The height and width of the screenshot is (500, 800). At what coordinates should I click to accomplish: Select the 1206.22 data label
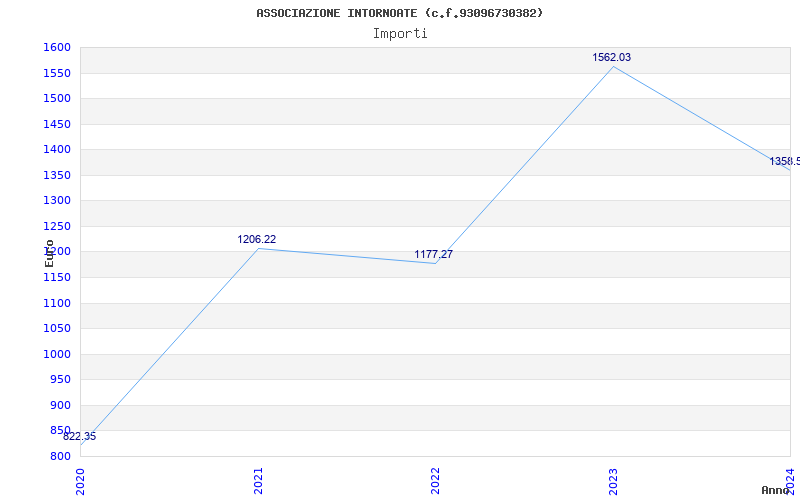pos(257,239)
